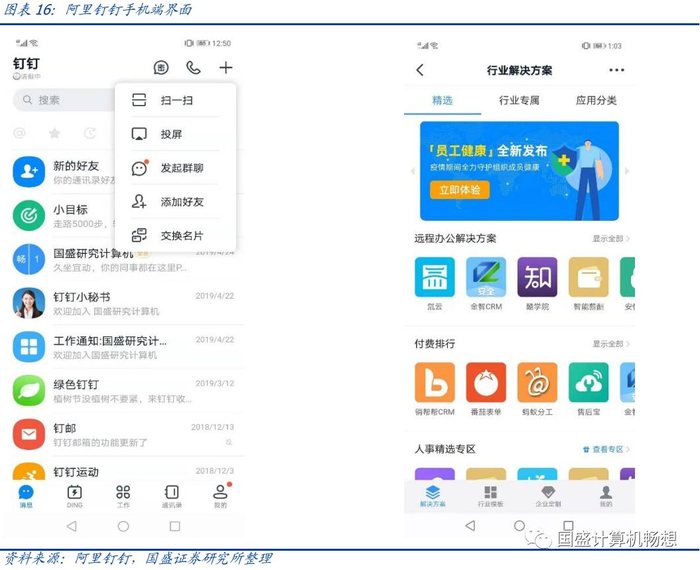
Task: Open 销帮帮CRM orange app icon
Action: (x=435, y=383)
